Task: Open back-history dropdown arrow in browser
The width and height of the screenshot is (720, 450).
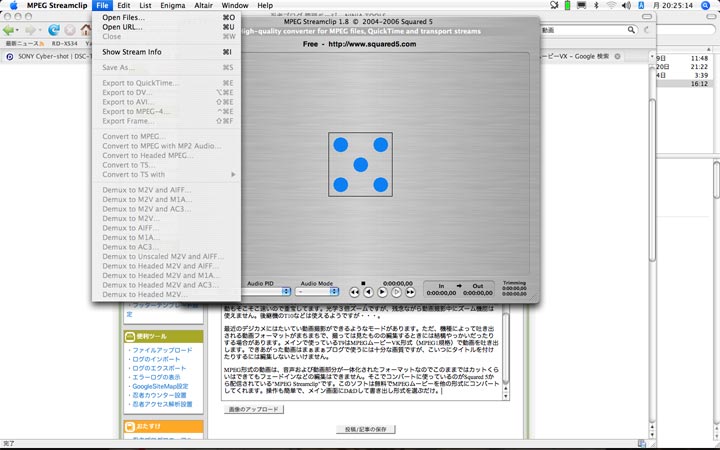Action: tap(17, 31)
